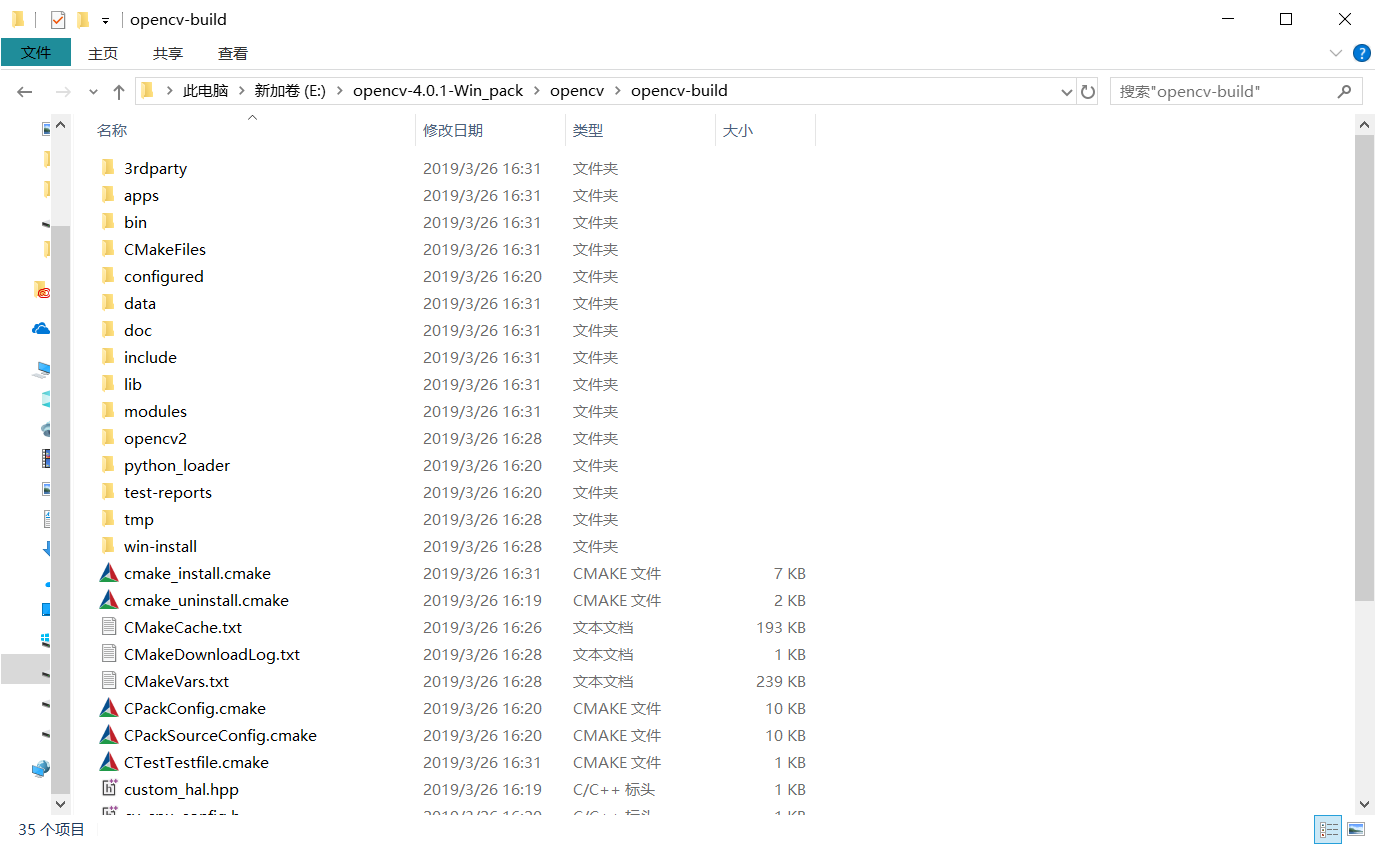Expand the address bar history dropdown
The height and width of the screenshot is (845, 1376).
pyautogui.click(x=1066, y=91)
